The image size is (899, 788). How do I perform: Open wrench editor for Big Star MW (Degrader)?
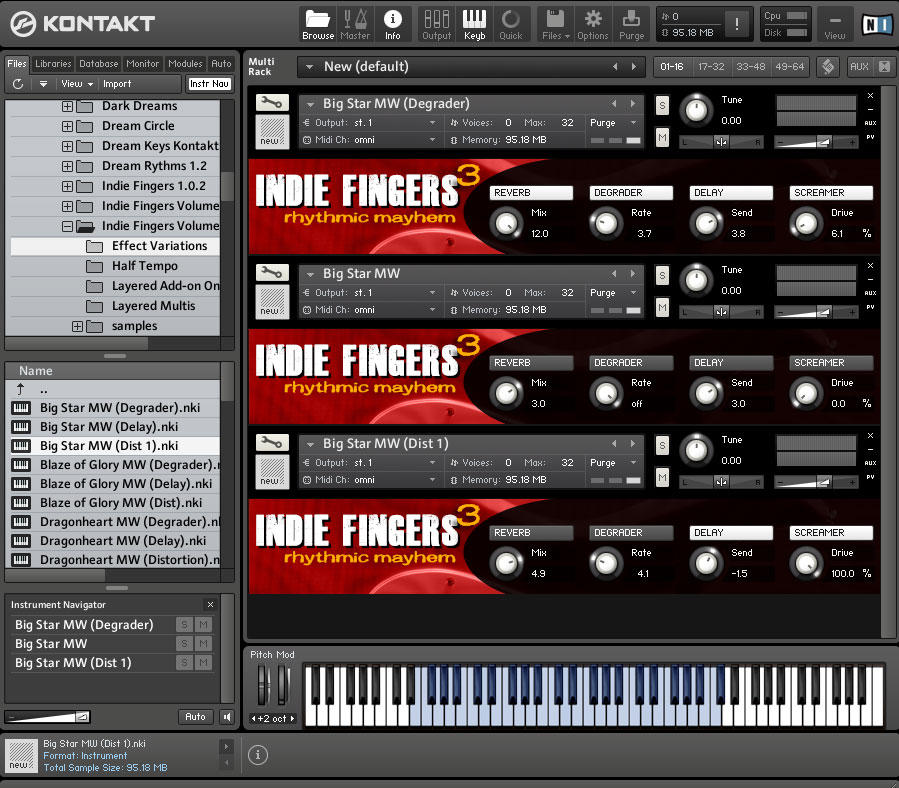[x=272, y=102]
